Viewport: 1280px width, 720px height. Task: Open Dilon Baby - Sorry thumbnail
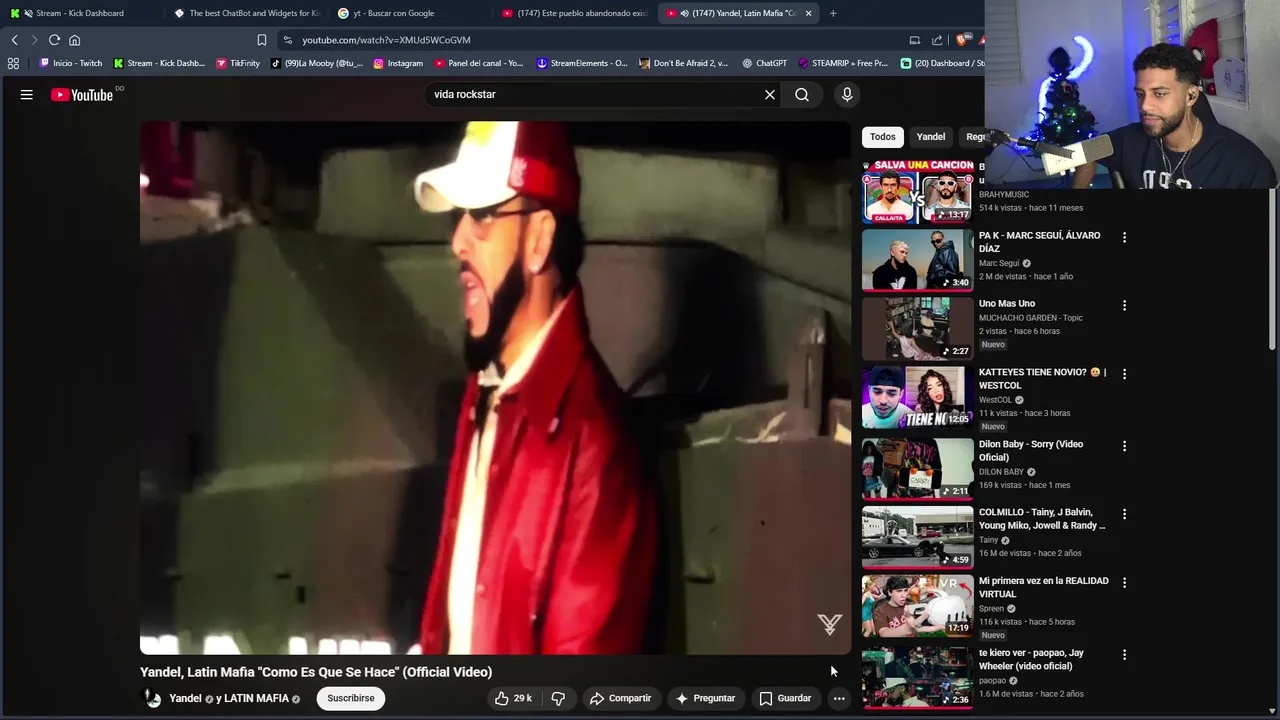pos(917,468)
